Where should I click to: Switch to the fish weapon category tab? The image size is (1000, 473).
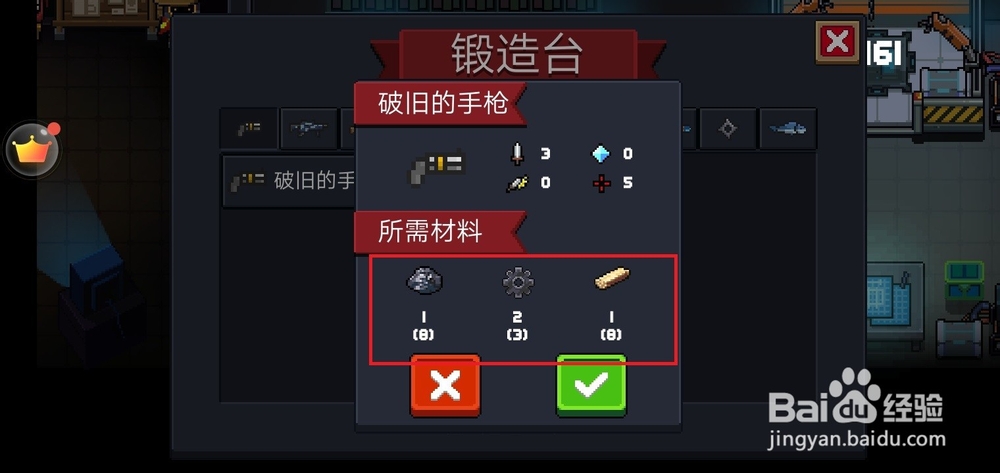788,129
